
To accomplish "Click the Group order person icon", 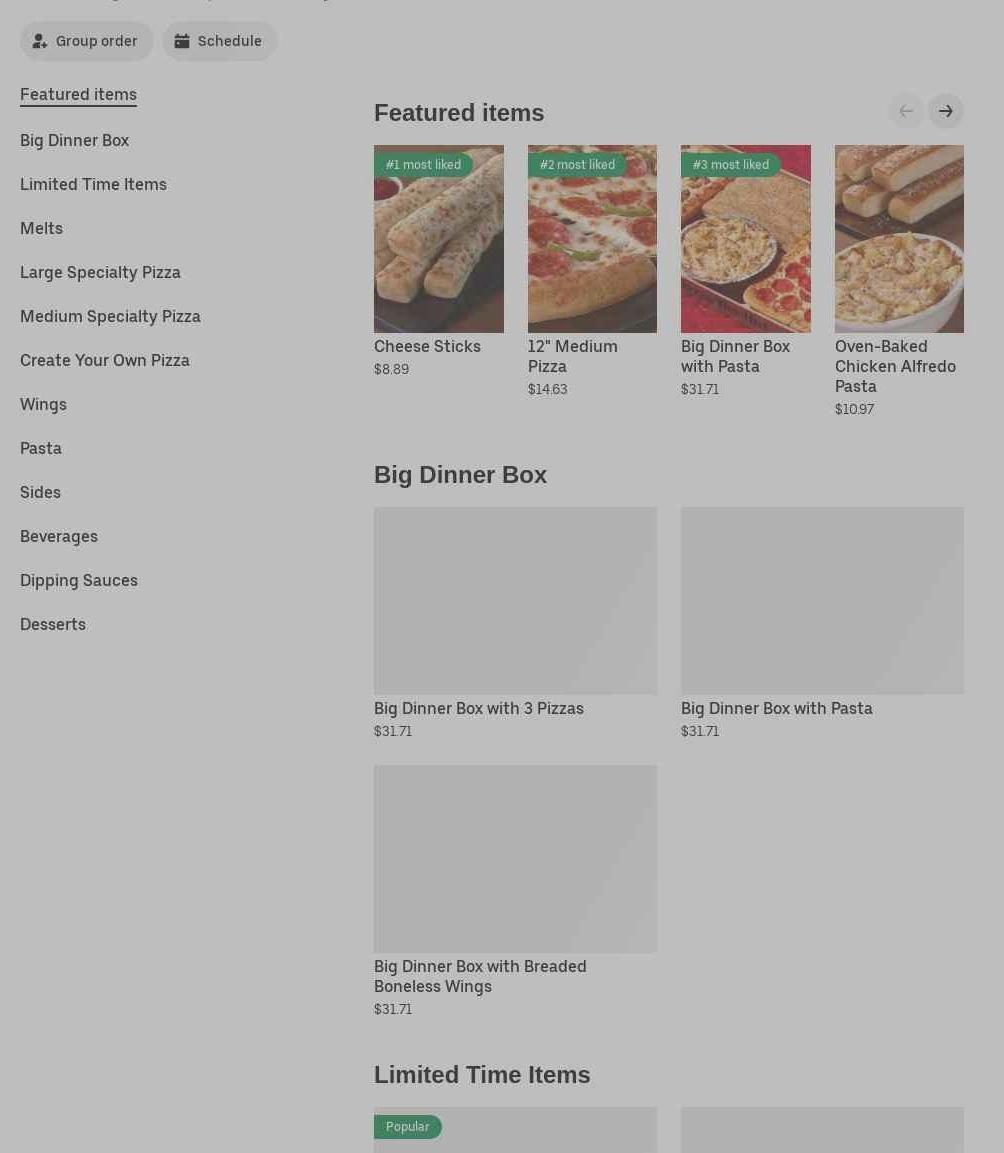I will tap(40, 41).
